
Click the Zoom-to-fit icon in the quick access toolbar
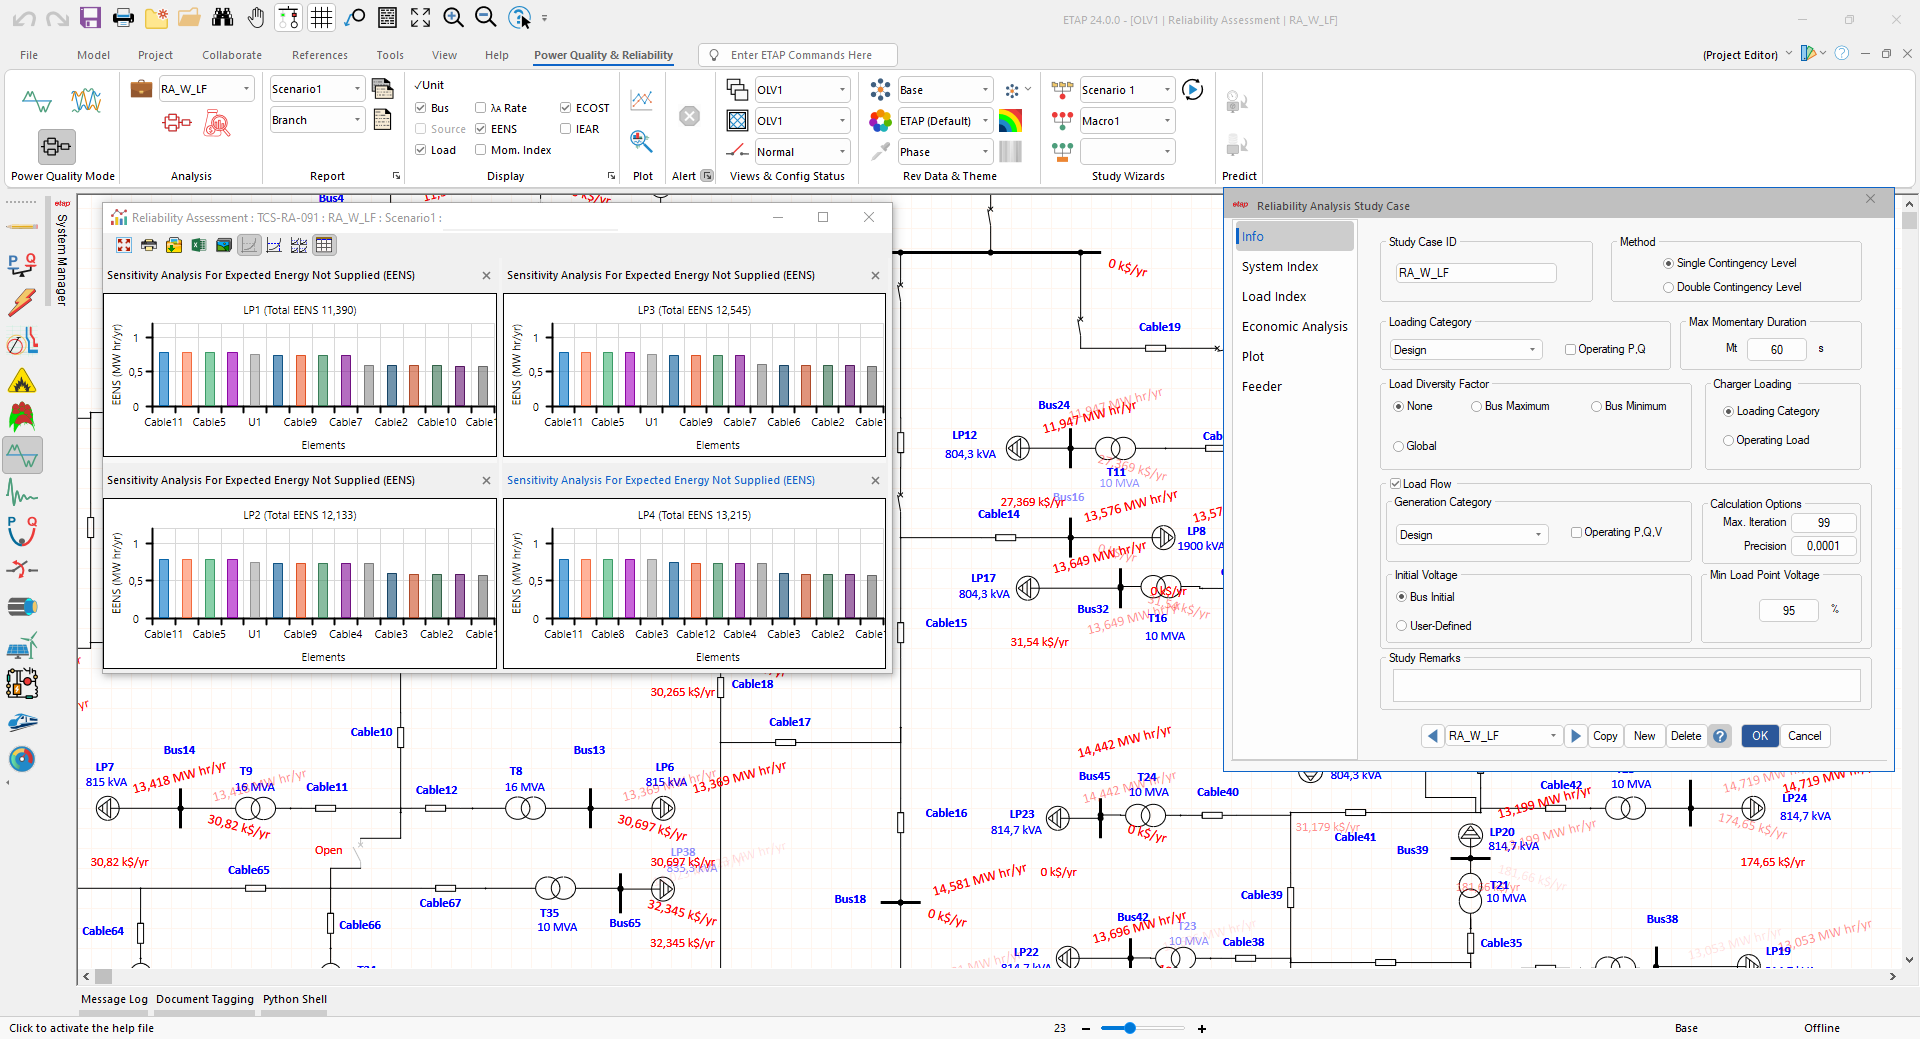(420, 17)
